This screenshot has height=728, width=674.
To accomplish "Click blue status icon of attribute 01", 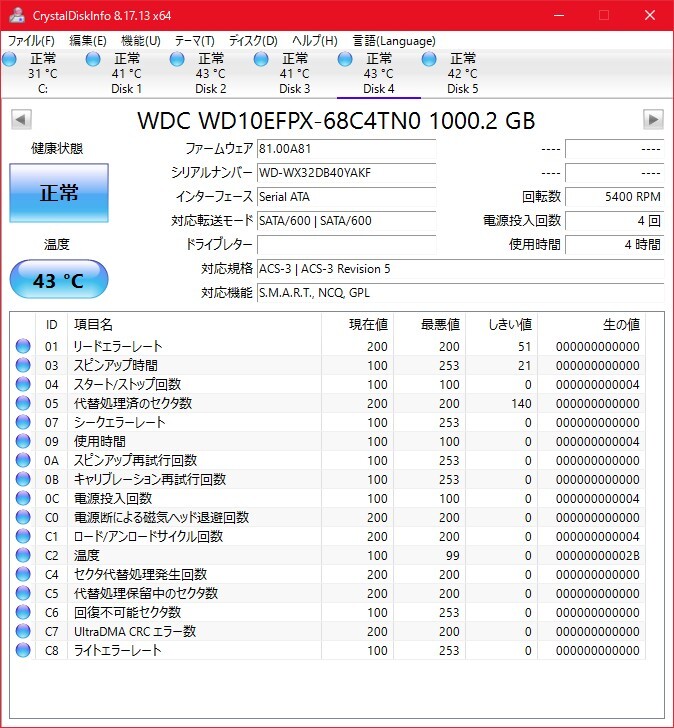I will (x=23, y=346).
